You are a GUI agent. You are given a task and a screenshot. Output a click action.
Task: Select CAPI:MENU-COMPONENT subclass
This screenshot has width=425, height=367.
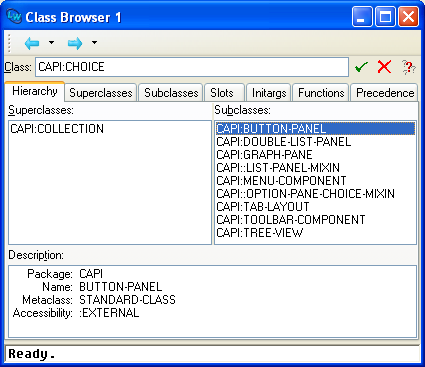(x=281, y=181)
